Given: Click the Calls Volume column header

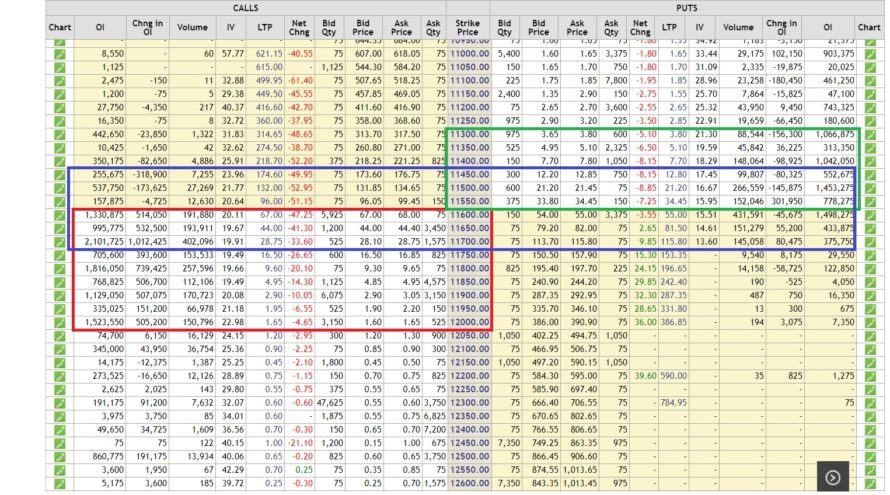Looking at the screenshot, I should 192,27.
